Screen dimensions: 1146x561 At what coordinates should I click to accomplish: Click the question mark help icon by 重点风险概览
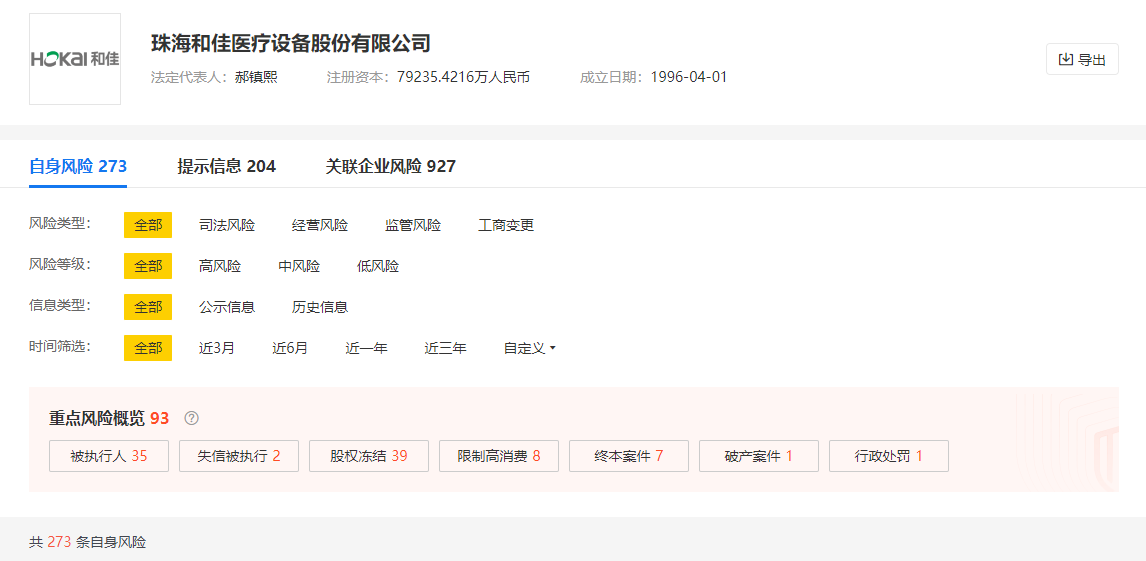(191, 419)
